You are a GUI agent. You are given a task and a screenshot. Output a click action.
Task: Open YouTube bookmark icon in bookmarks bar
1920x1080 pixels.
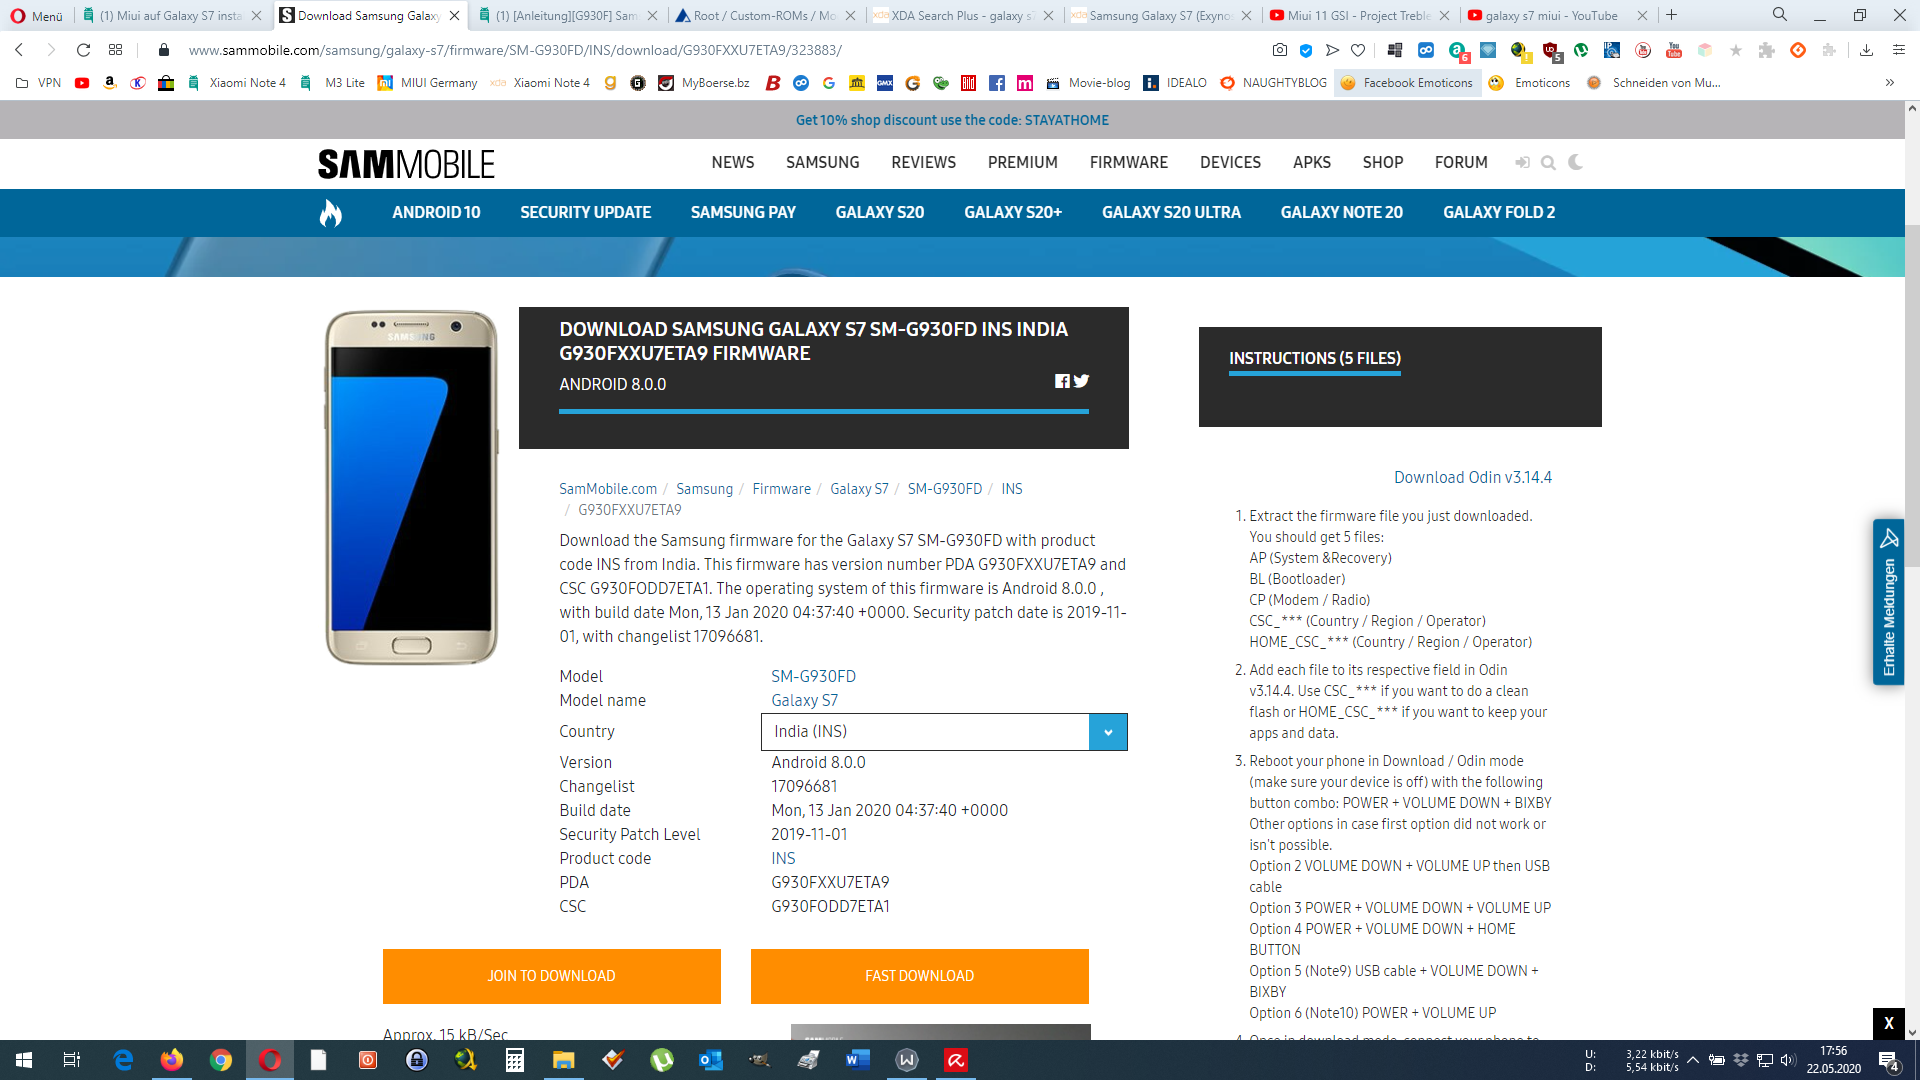[82, 83]
